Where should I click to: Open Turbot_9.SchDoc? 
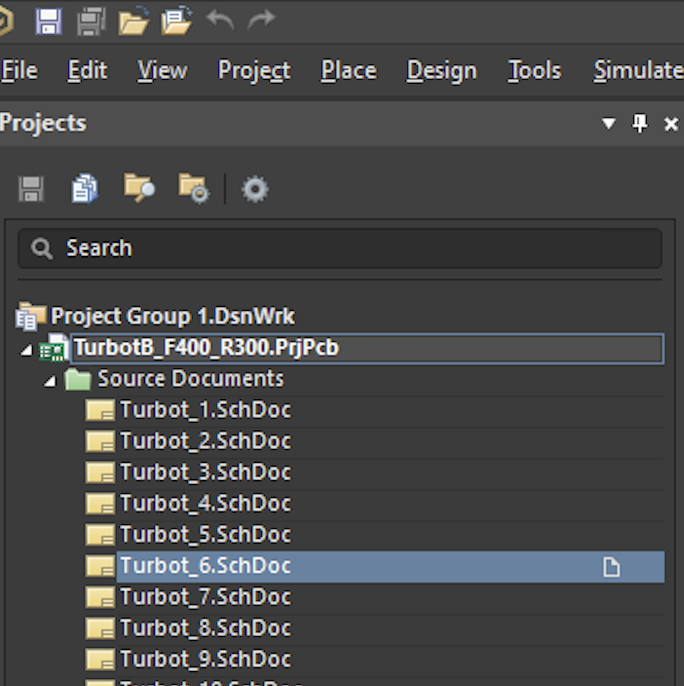[x=206, y=659]
